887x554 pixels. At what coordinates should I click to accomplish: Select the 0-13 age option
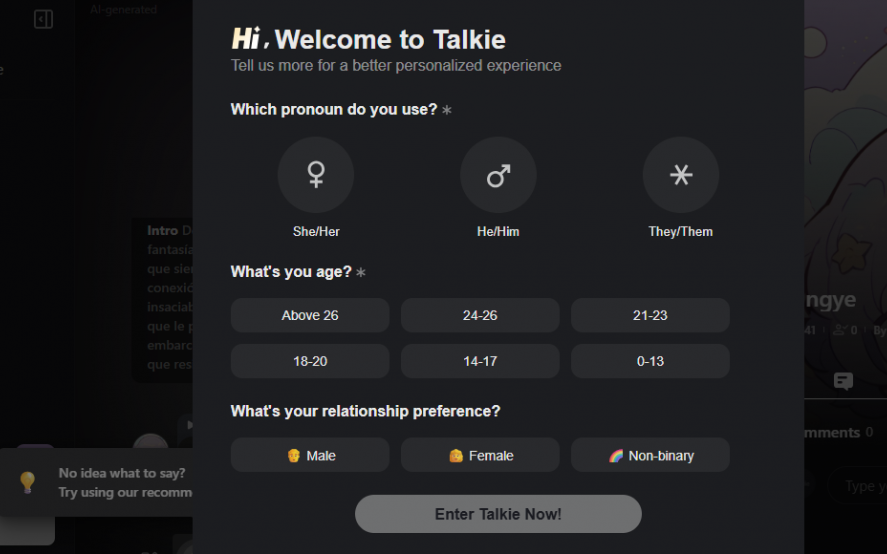tap(650, 361)
